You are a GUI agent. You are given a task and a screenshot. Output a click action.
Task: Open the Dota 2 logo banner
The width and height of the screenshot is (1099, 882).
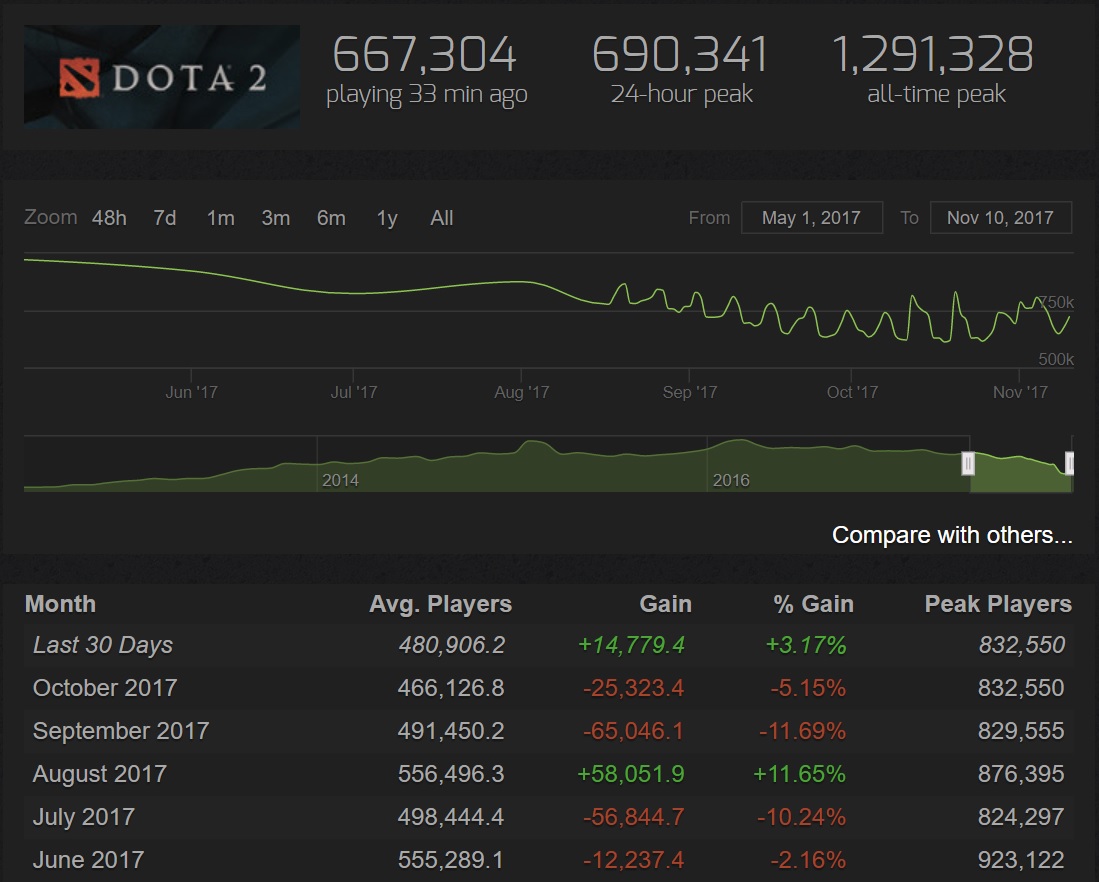162,76
